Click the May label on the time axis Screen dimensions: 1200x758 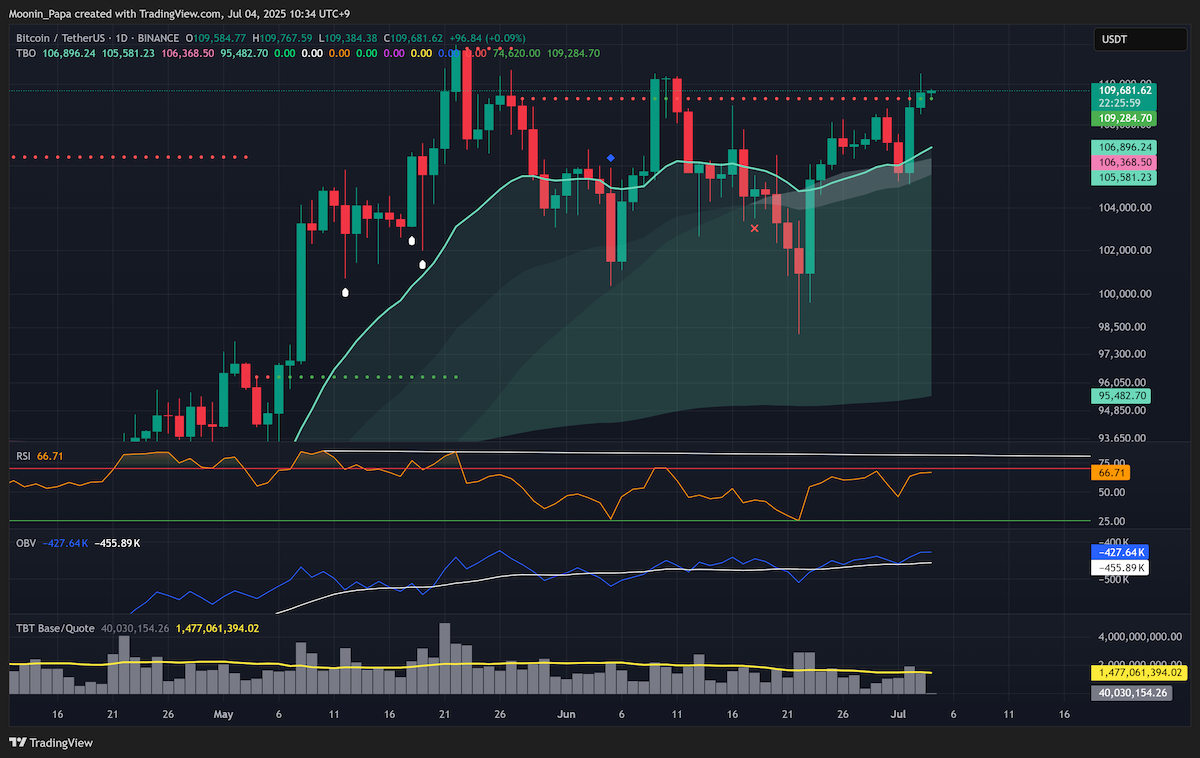tap(223, 715)
